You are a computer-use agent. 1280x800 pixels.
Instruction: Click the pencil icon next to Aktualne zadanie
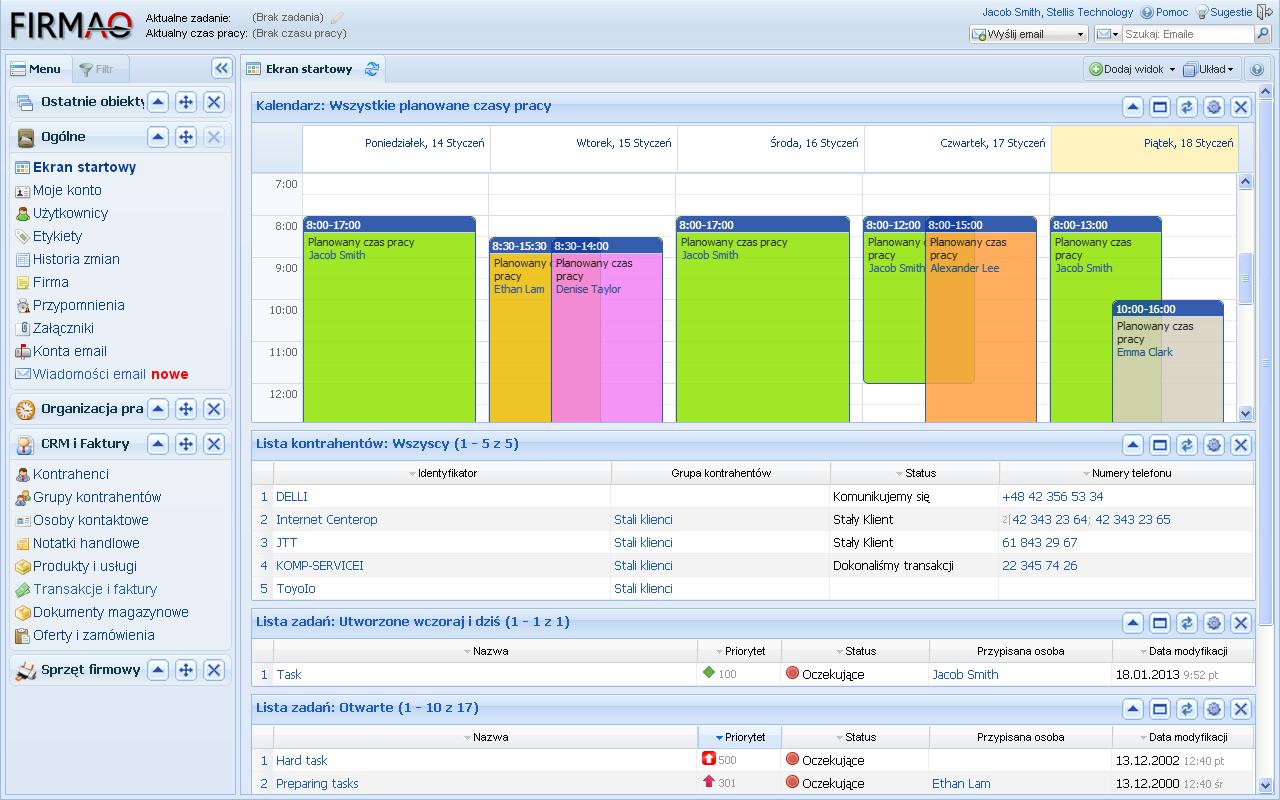337,18
